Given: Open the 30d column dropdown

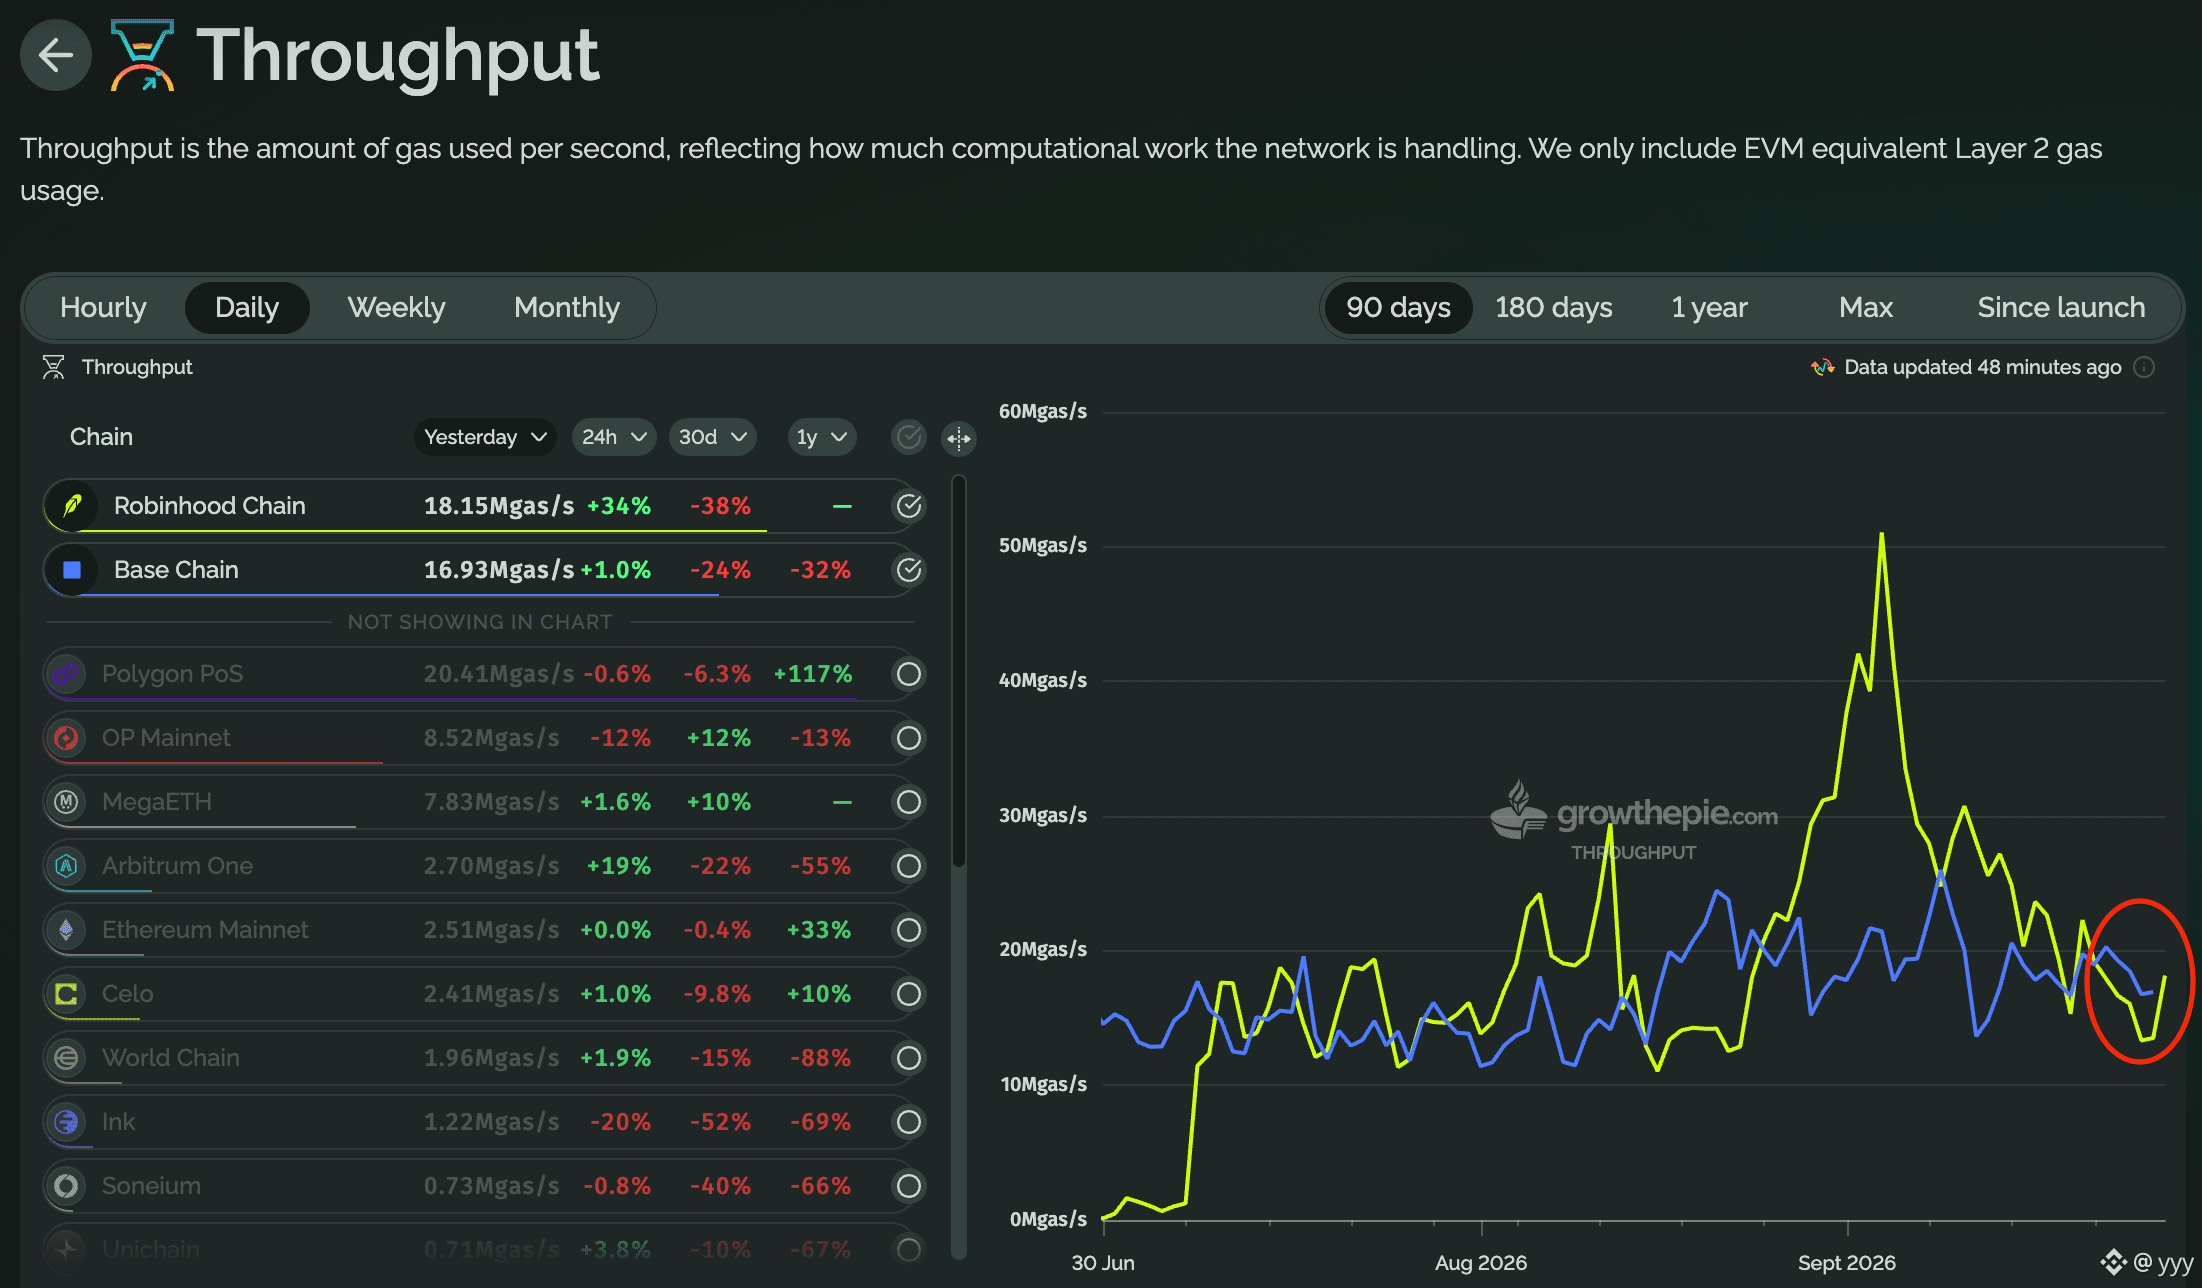Looking at the screenshot, I should [x=713, y=437].
